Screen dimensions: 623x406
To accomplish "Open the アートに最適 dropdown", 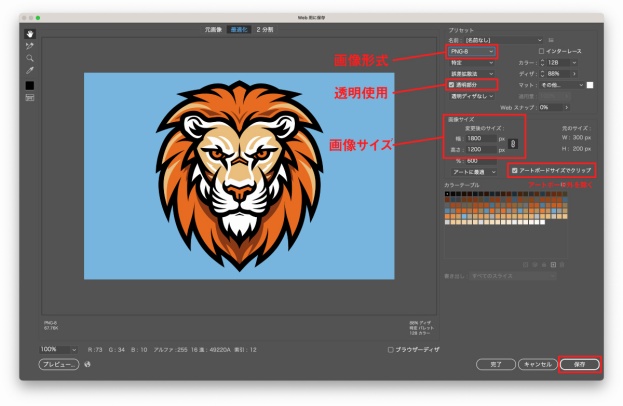I will tap(474, 172).
